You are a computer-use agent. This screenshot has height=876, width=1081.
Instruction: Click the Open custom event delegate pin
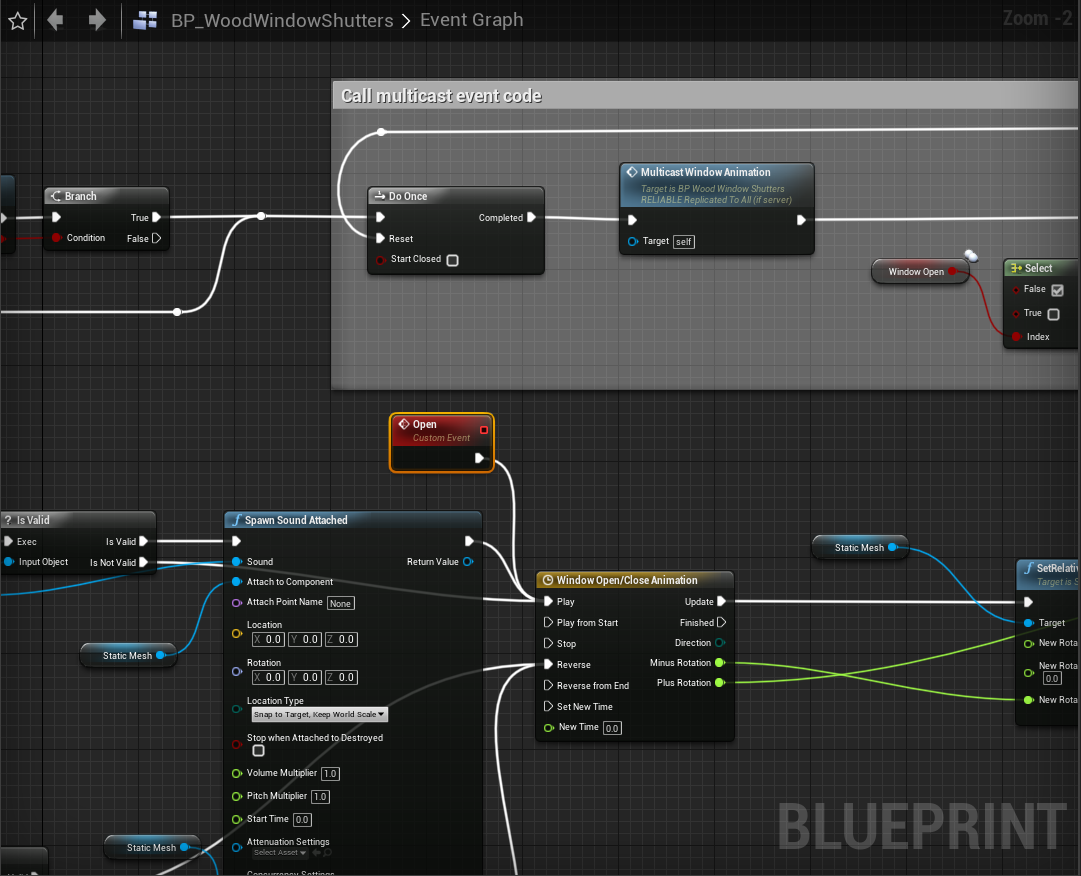[x=484, y=430]
